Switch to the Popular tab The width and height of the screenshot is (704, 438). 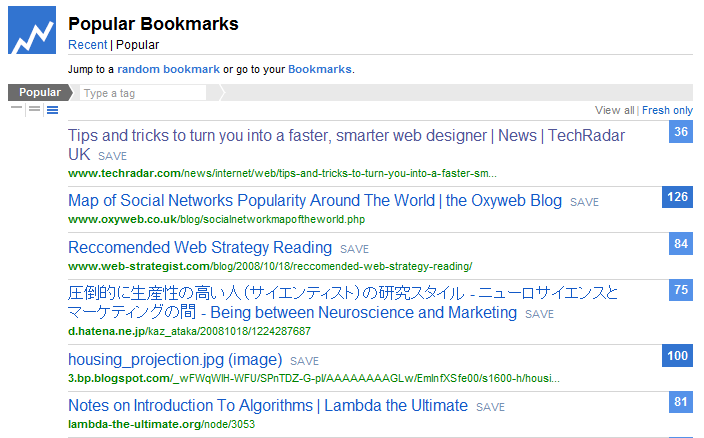click(137, 45)
